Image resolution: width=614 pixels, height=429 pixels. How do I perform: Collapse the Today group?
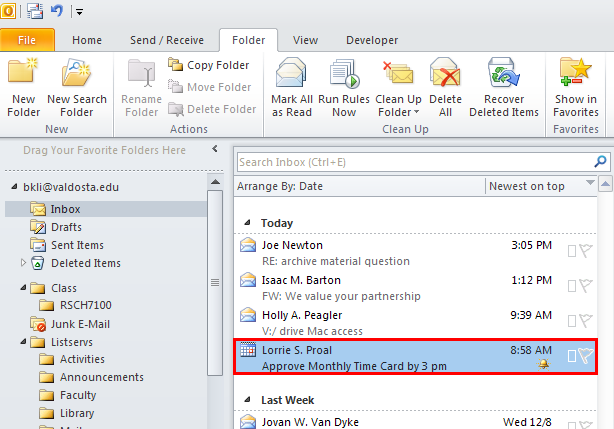247,223
